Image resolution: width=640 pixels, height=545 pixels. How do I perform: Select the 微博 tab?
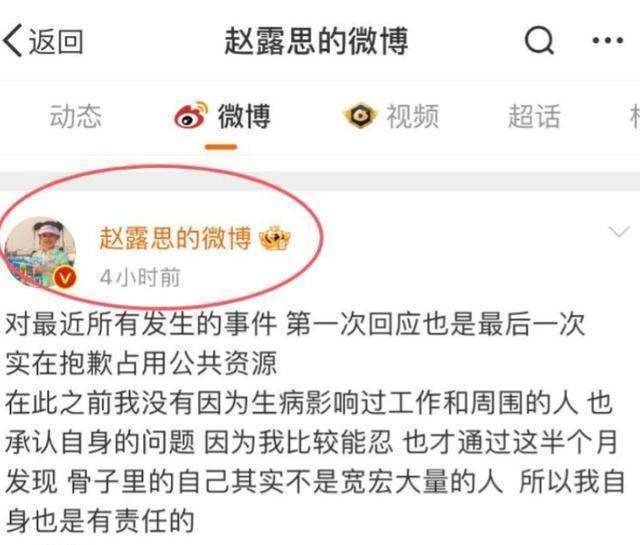[x=244, y=116]
